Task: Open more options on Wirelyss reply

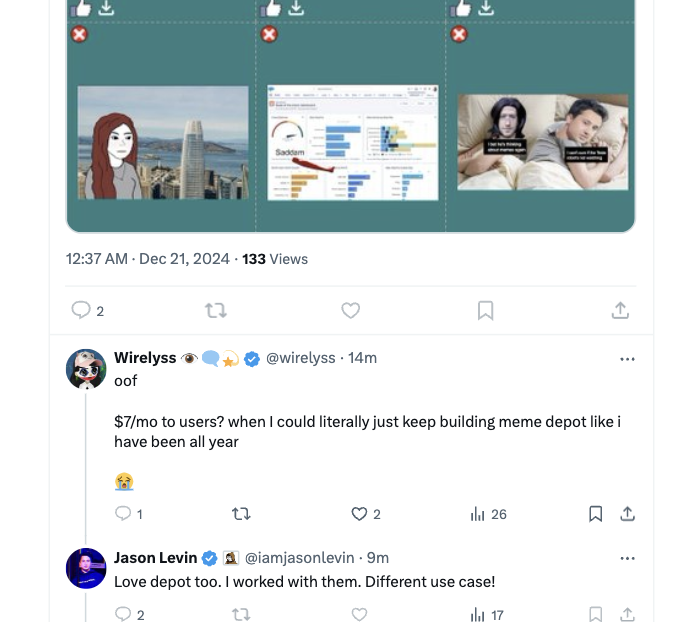Action: point(627,359)
